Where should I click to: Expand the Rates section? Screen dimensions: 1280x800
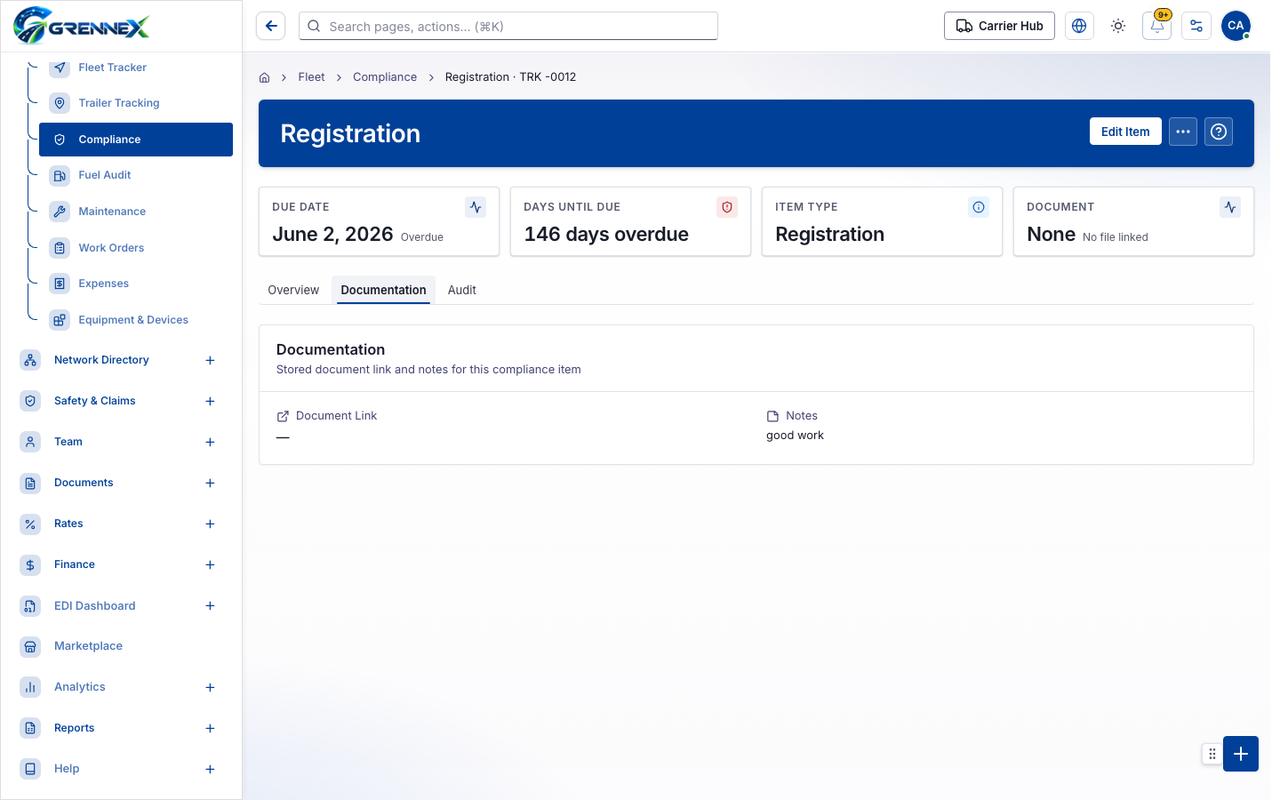(210, 524)
